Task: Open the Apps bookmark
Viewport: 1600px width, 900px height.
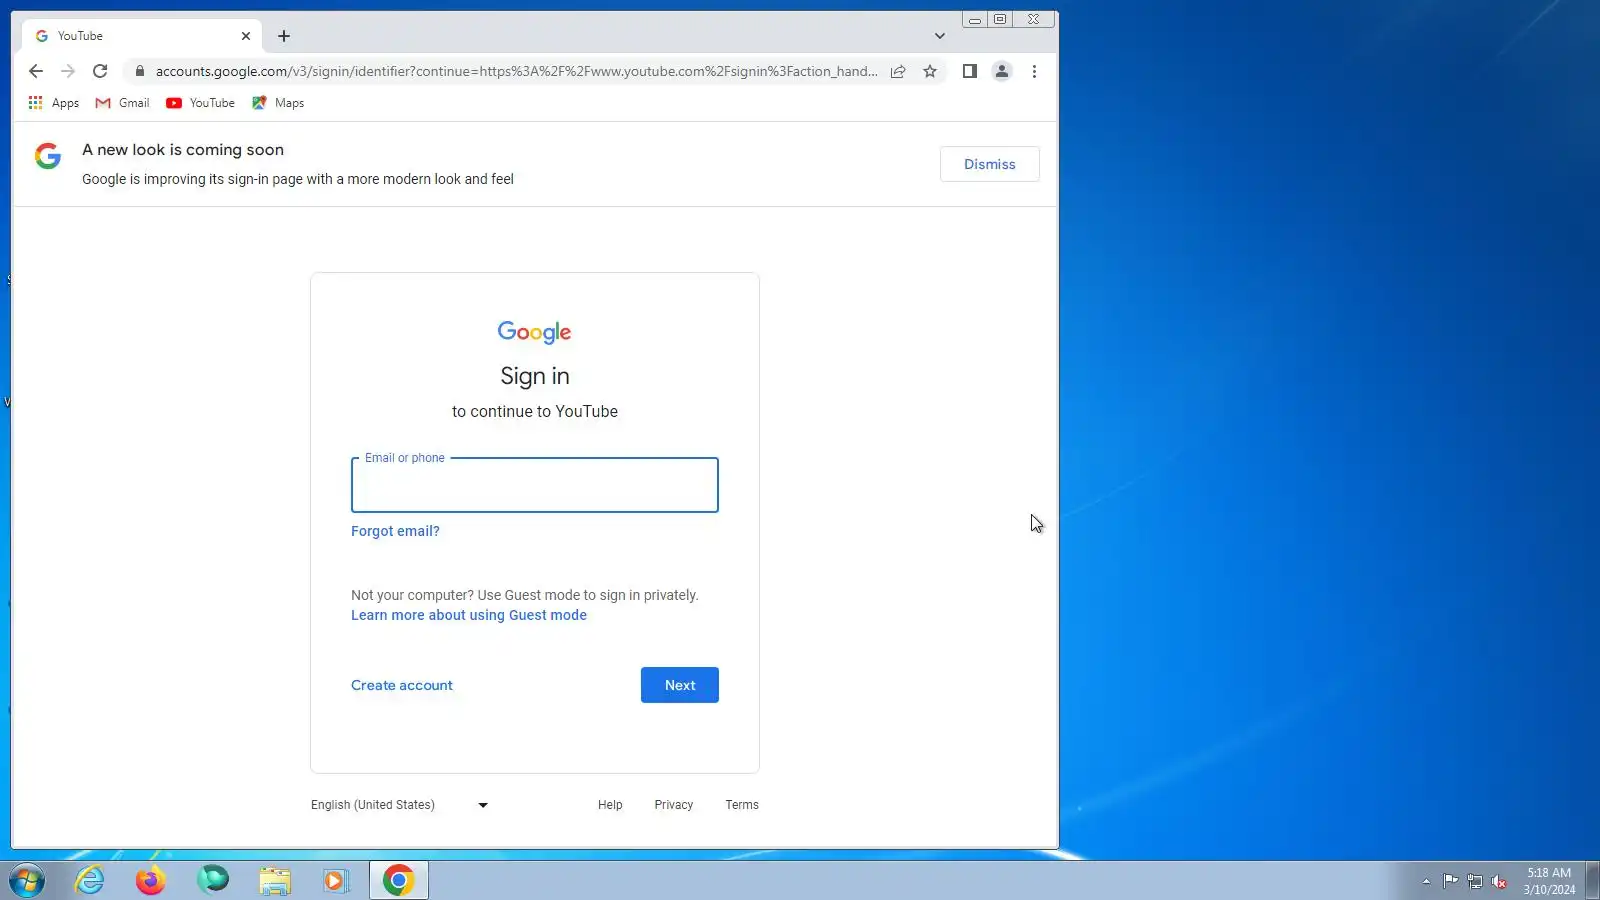Action: coord(54,103)
